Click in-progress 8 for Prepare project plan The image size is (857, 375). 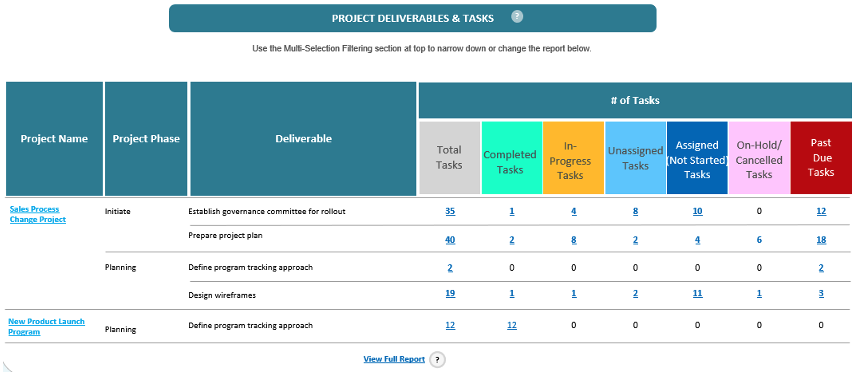(x=573, y=240)
